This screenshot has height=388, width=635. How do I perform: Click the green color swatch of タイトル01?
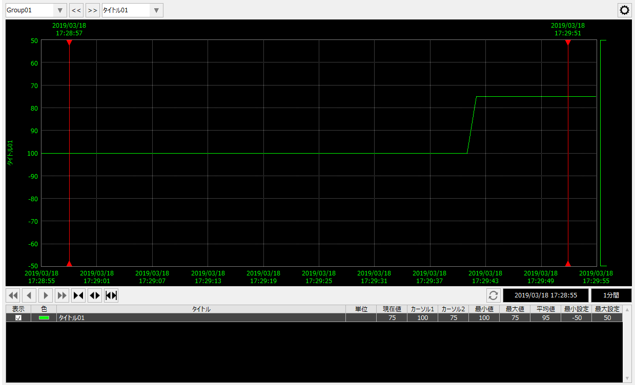(44, 318)
